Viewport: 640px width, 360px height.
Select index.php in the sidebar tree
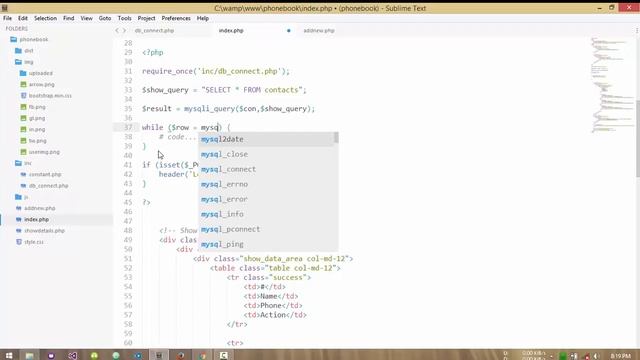pyautogui.click(x=36, y=220)
